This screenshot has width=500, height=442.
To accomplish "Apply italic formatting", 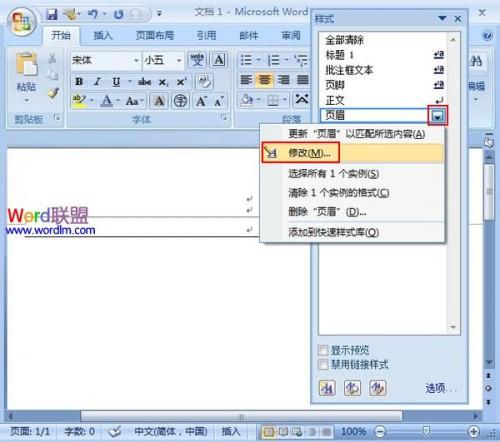I will tap(97, 81).
